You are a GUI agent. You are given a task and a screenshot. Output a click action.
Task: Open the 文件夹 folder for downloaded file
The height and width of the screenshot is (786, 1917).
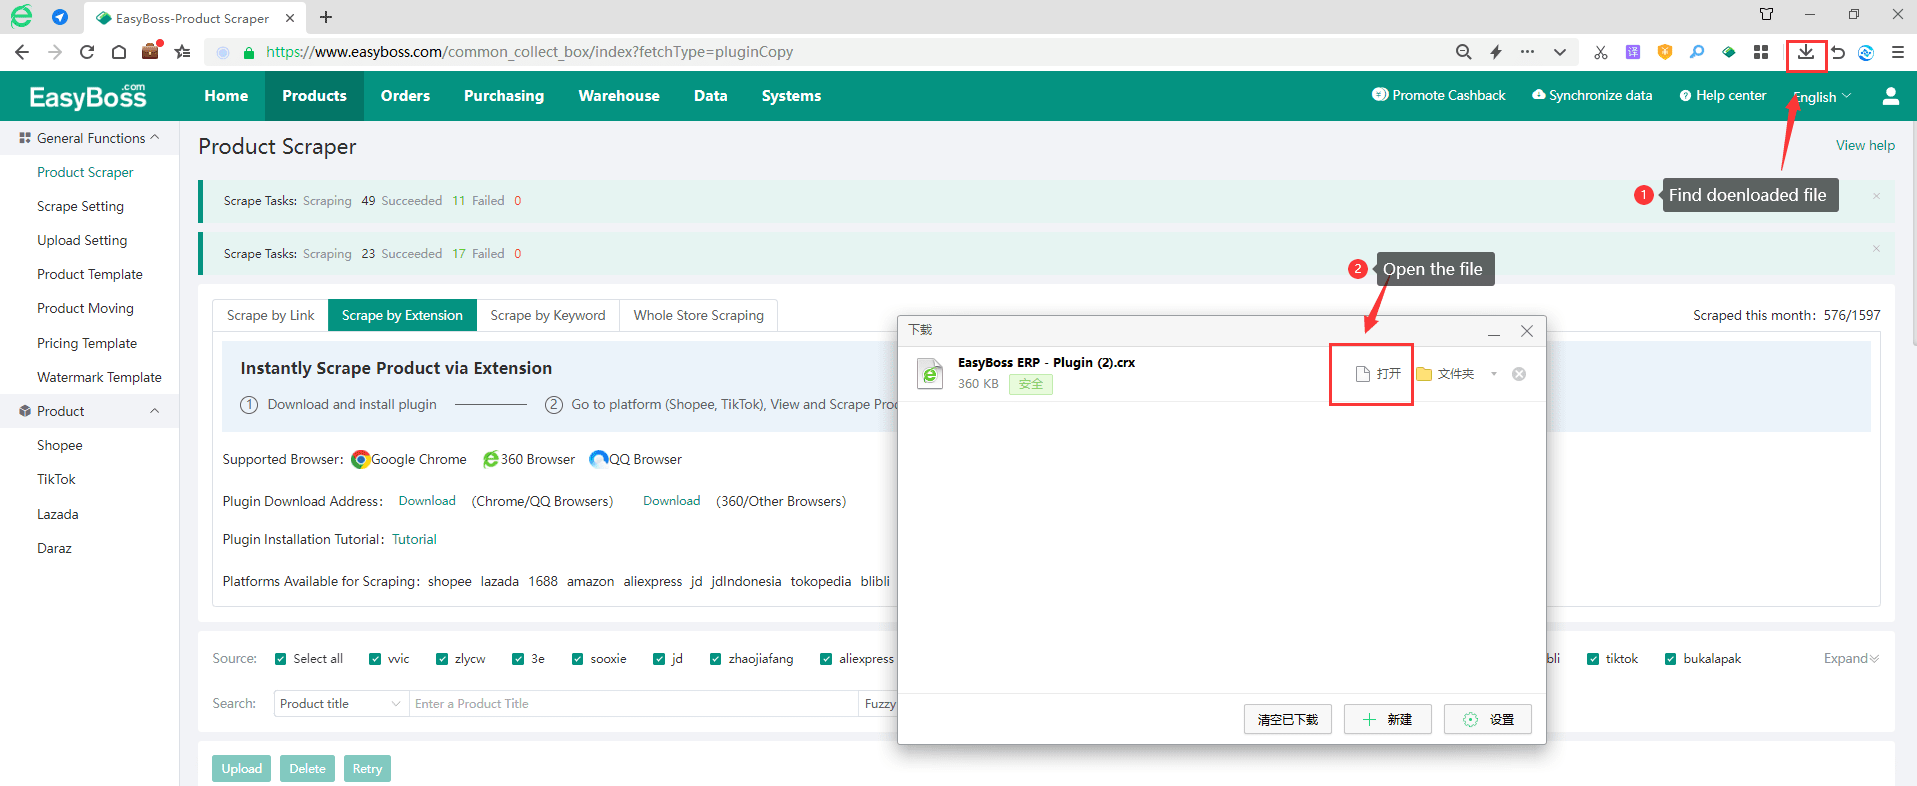pos(1445,374)
